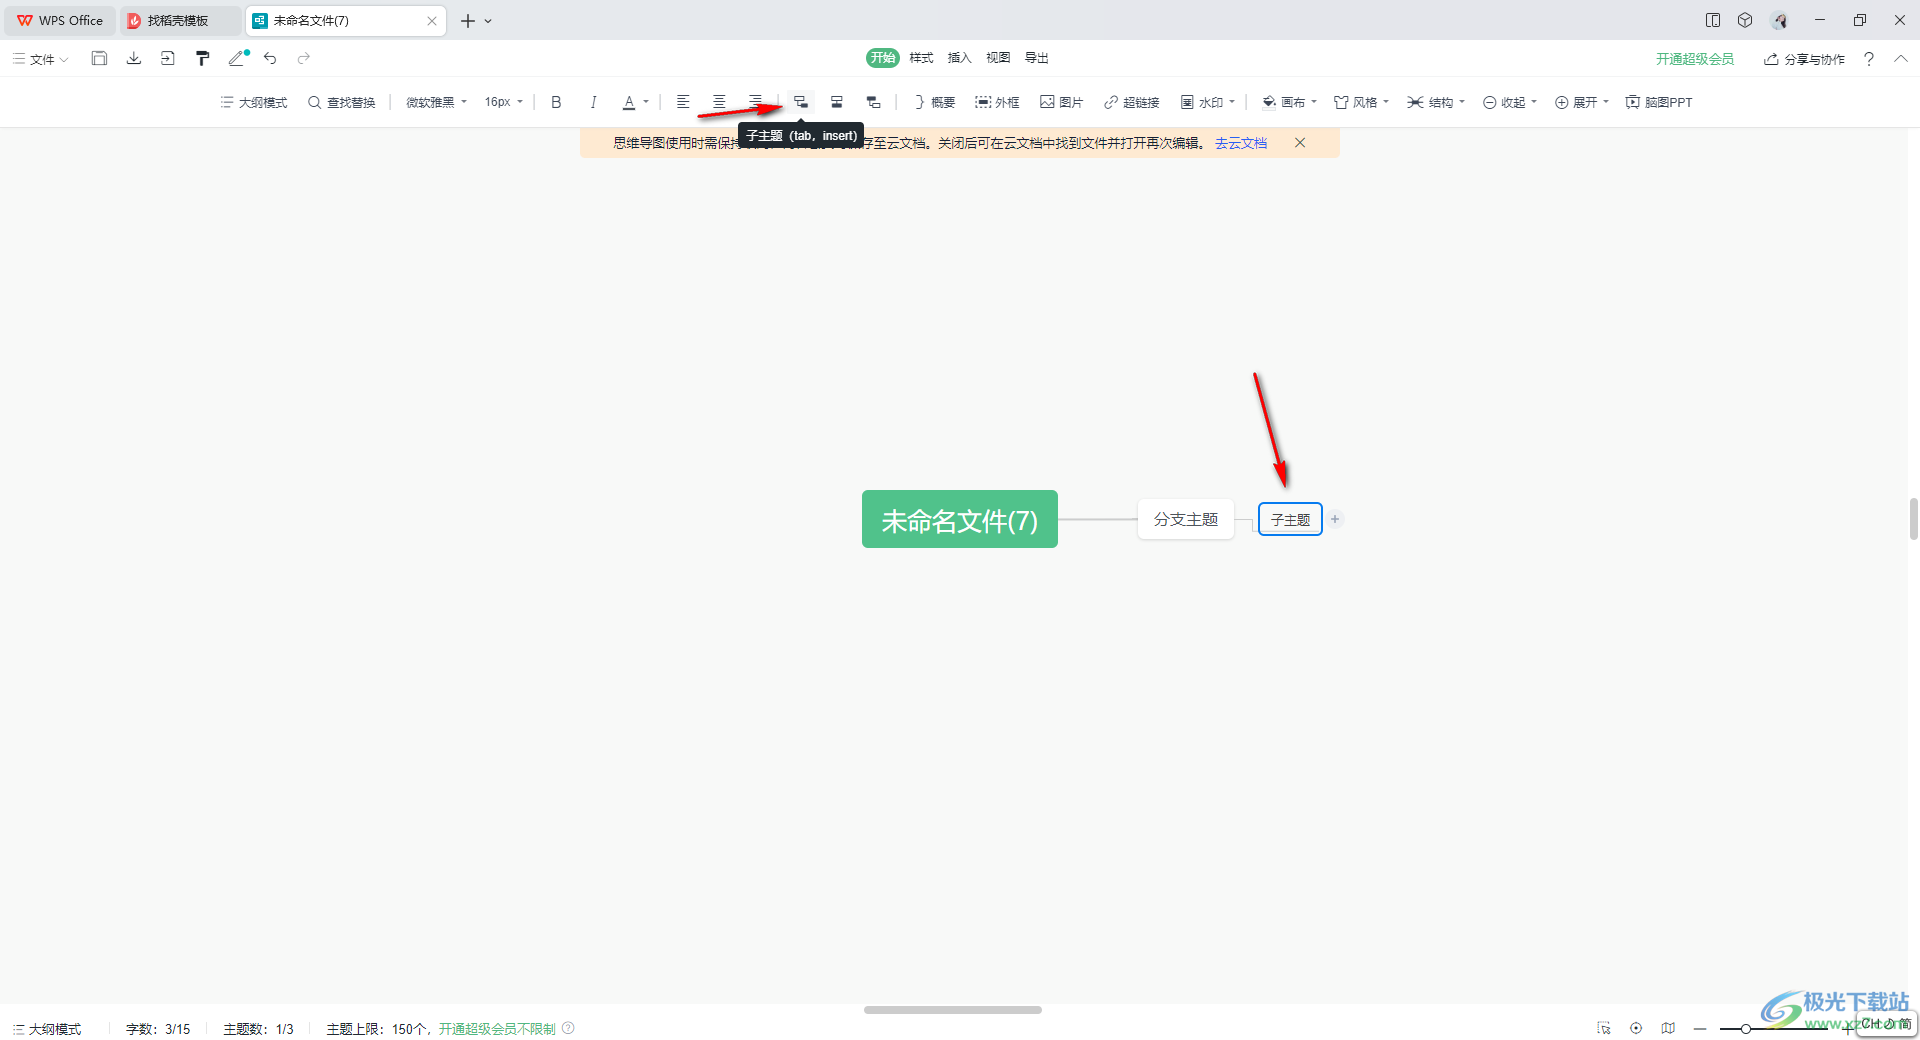1920x1040 pixels.
Task: Open the canvas (画布) dropdown
Action: (x=1289, y=102)
